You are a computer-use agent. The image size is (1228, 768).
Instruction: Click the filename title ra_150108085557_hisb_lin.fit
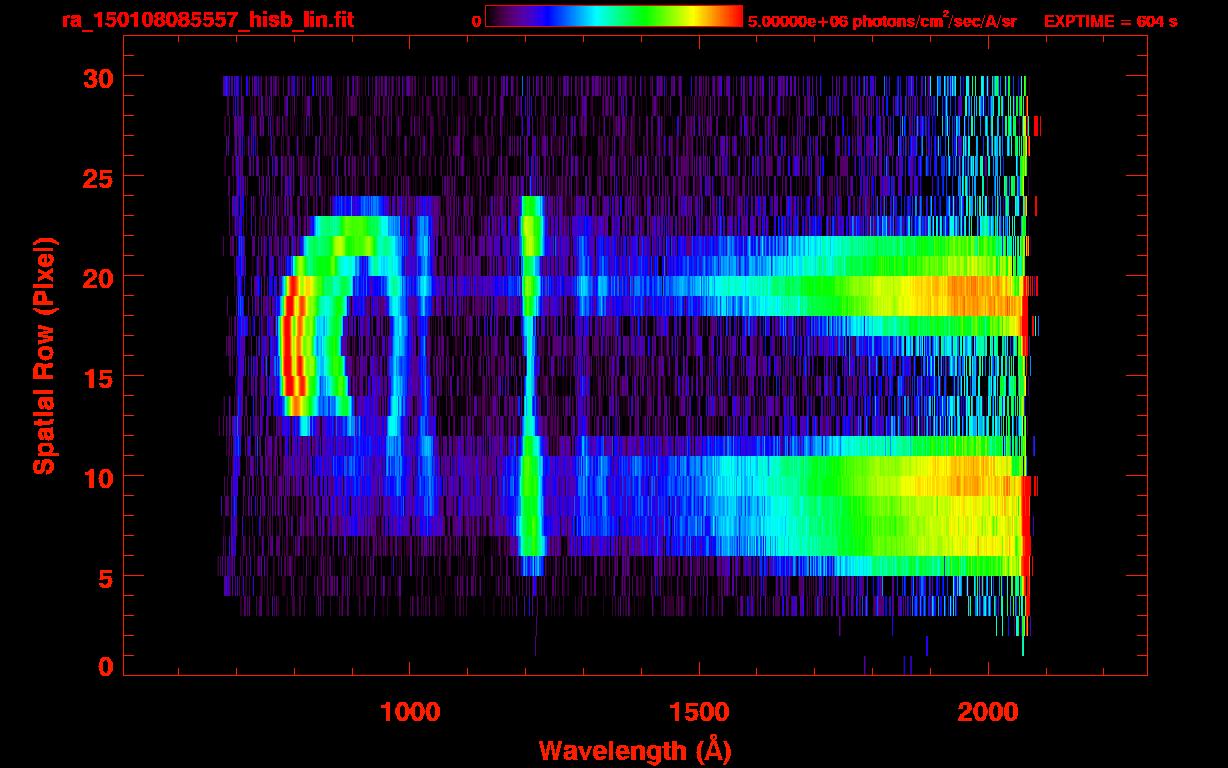tap(206, 20)
